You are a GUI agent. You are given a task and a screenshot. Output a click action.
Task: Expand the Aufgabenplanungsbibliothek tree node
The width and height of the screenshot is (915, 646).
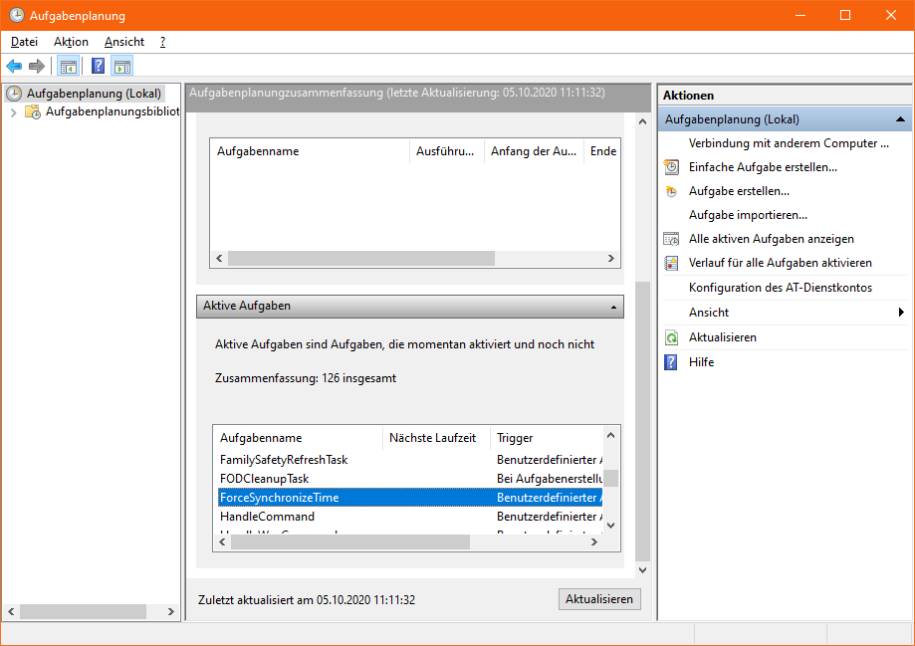(x=13, y=112)
